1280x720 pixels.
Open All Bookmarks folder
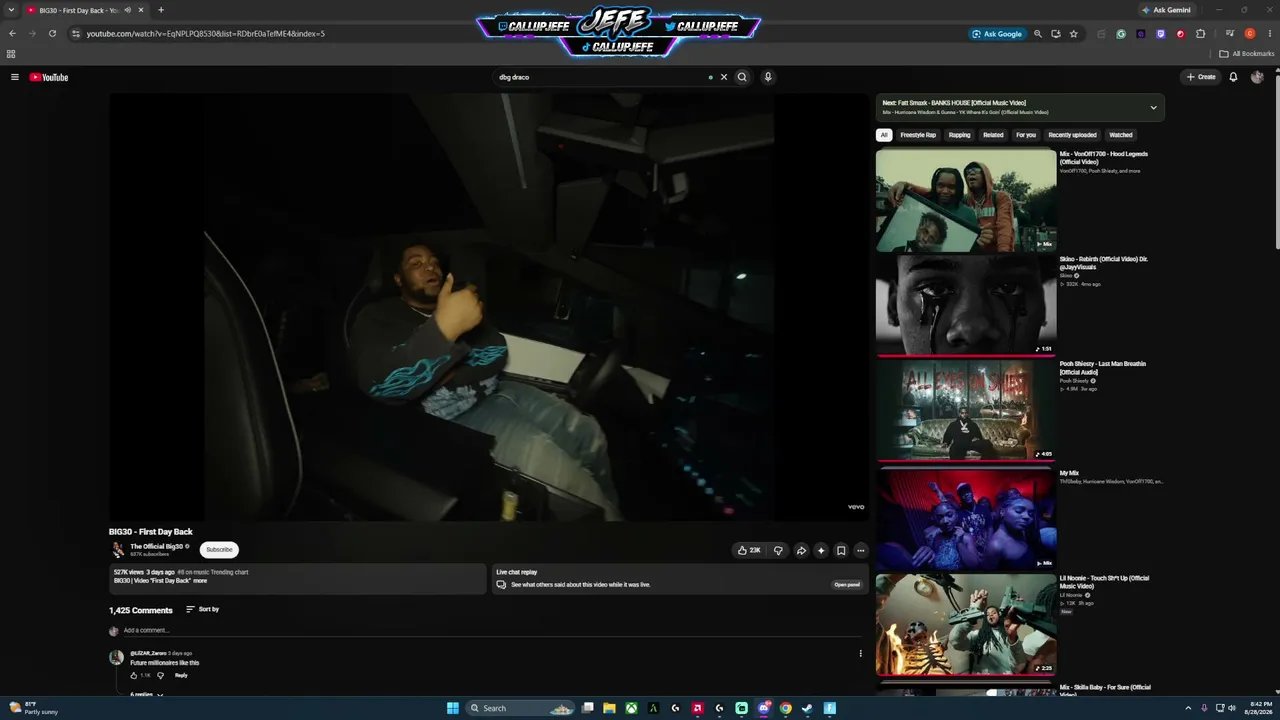(1246, 54)
